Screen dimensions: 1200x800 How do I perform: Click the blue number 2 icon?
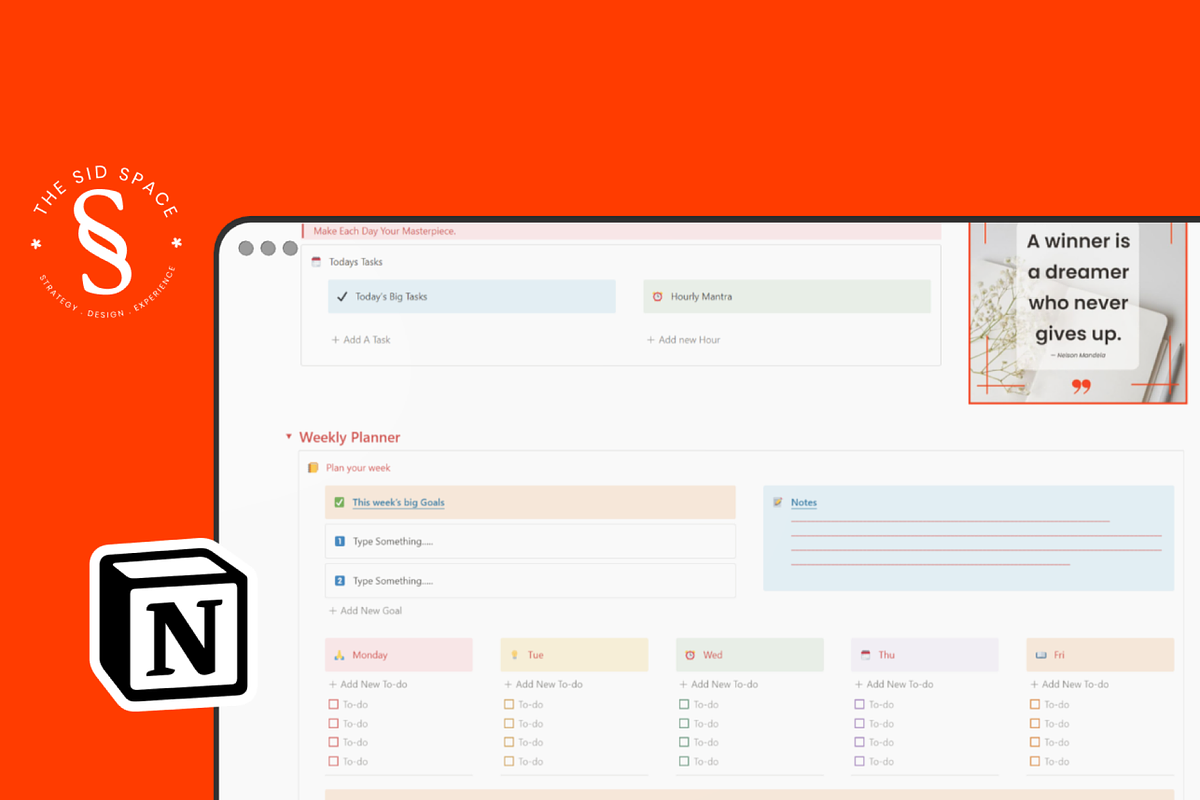tap(339, 581)
